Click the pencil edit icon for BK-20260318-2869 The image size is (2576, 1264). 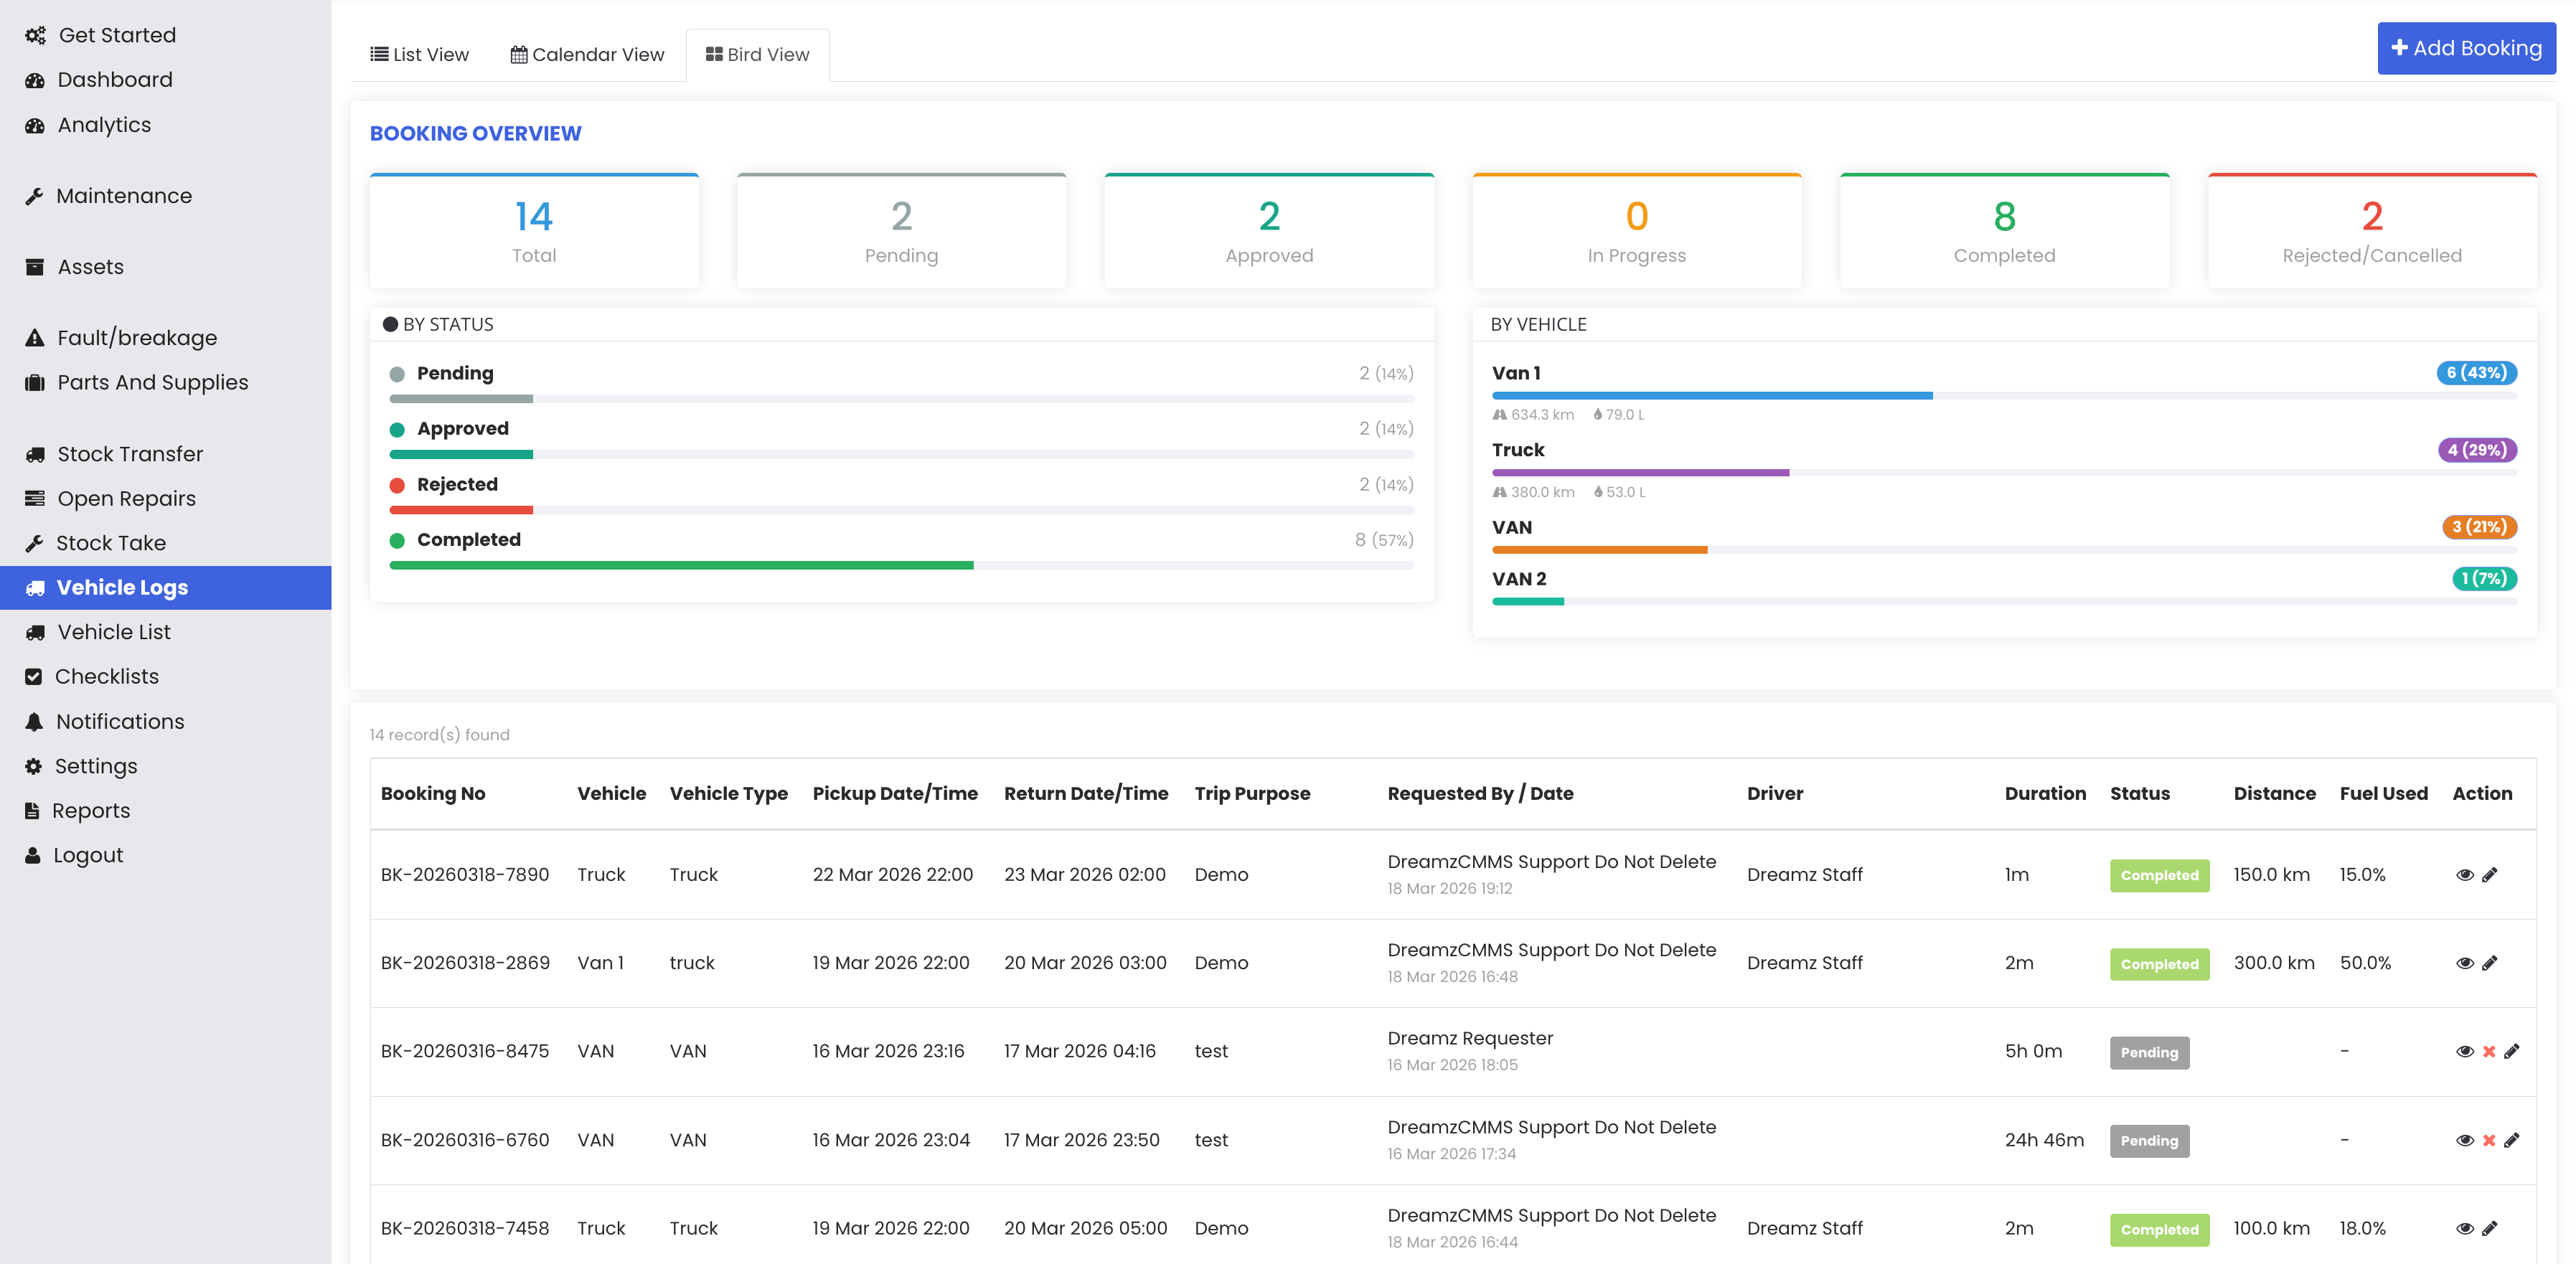point(2490,963)
